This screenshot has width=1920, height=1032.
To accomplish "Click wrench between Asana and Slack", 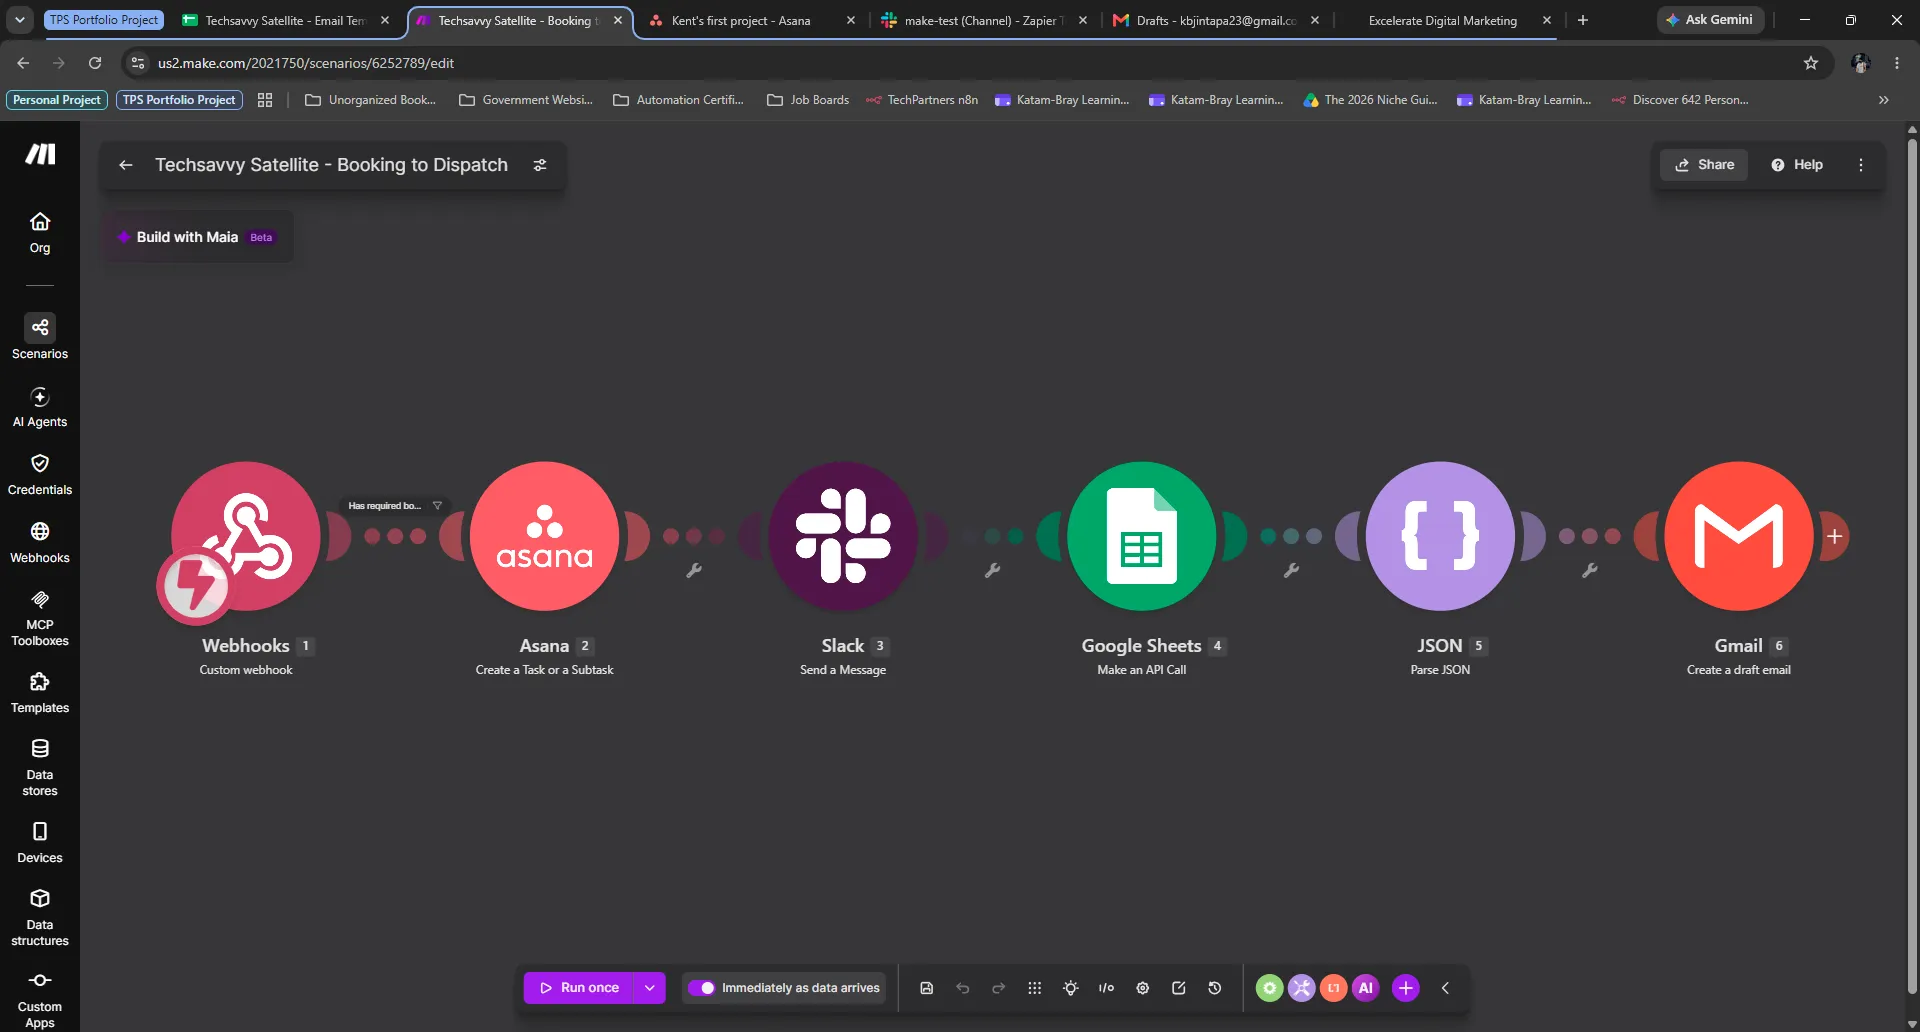I will click(694, 570).
